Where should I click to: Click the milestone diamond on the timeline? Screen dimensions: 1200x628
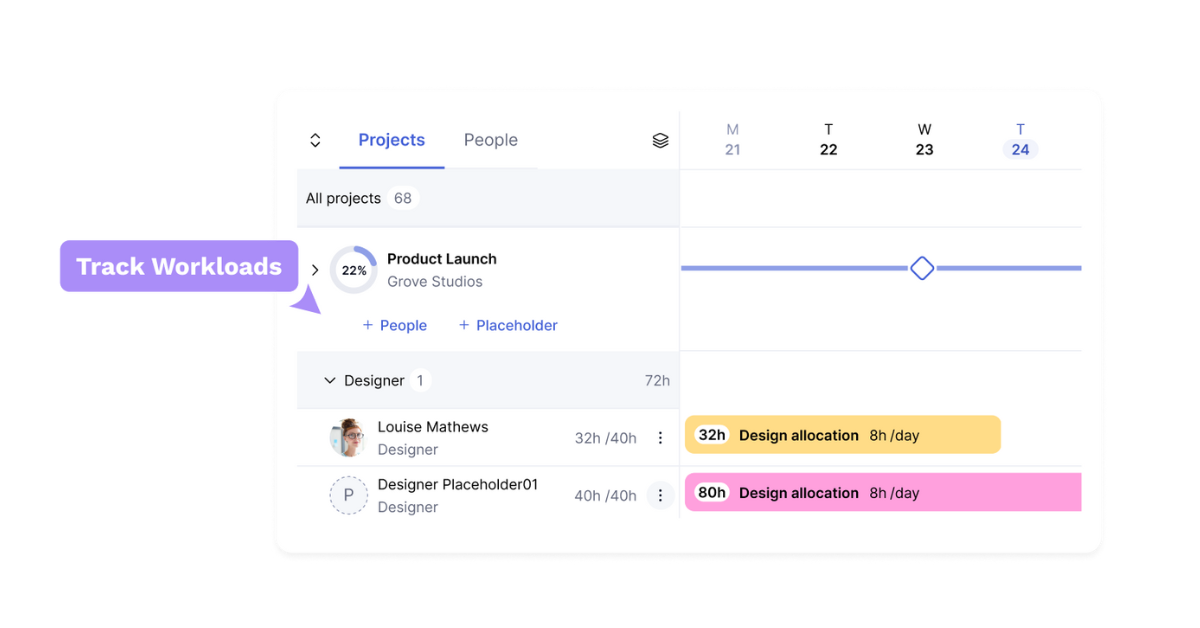(922, 268)
